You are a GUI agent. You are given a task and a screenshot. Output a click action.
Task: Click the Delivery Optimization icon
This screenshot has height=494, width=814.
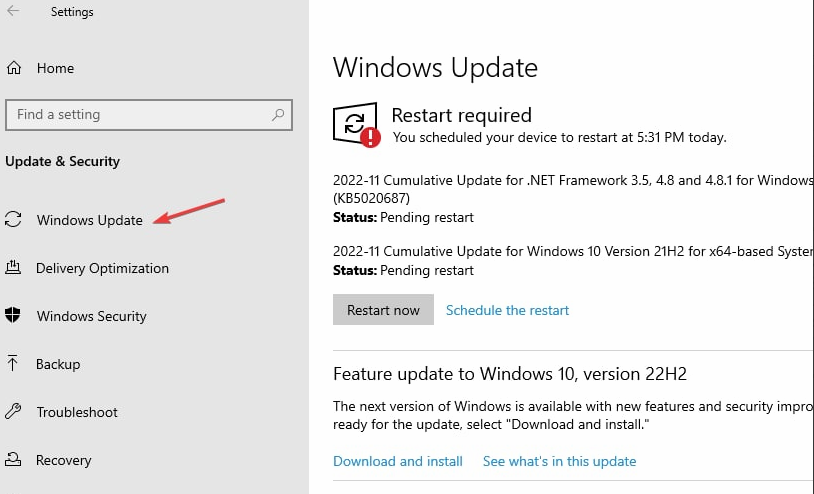click(14, 268)
